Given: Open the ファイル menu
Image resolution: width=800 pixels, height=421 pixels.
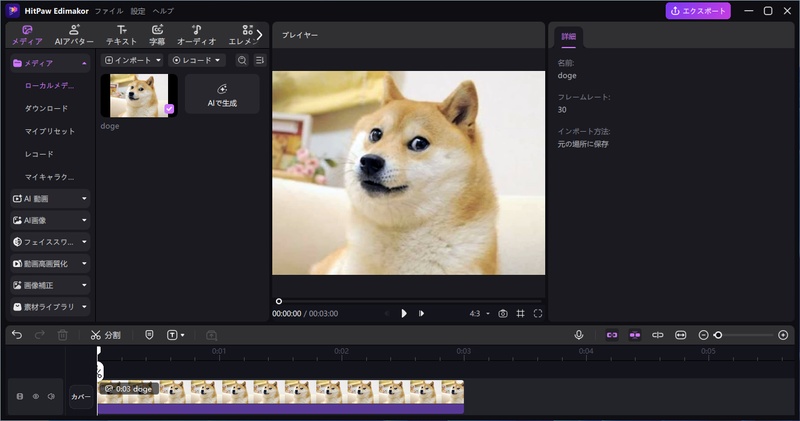Looking at the screenshot, I should pos(109,11).
